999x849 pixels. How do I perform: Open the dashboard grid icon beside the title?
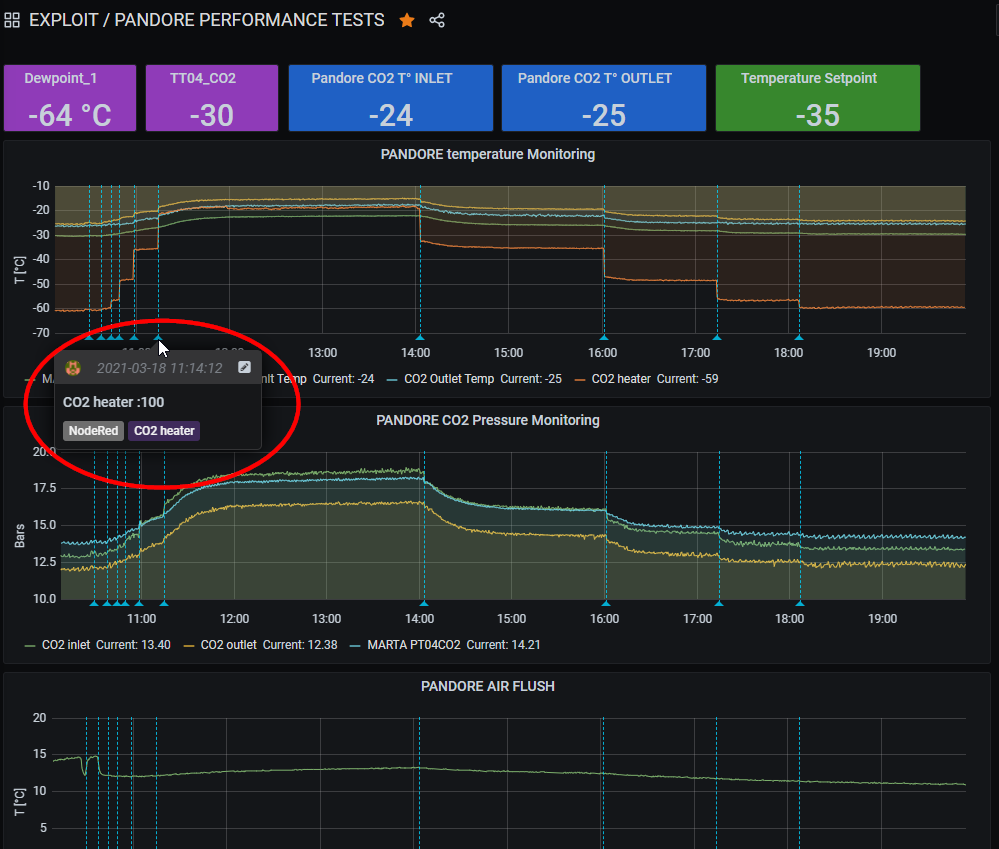[x=12, y=20]
